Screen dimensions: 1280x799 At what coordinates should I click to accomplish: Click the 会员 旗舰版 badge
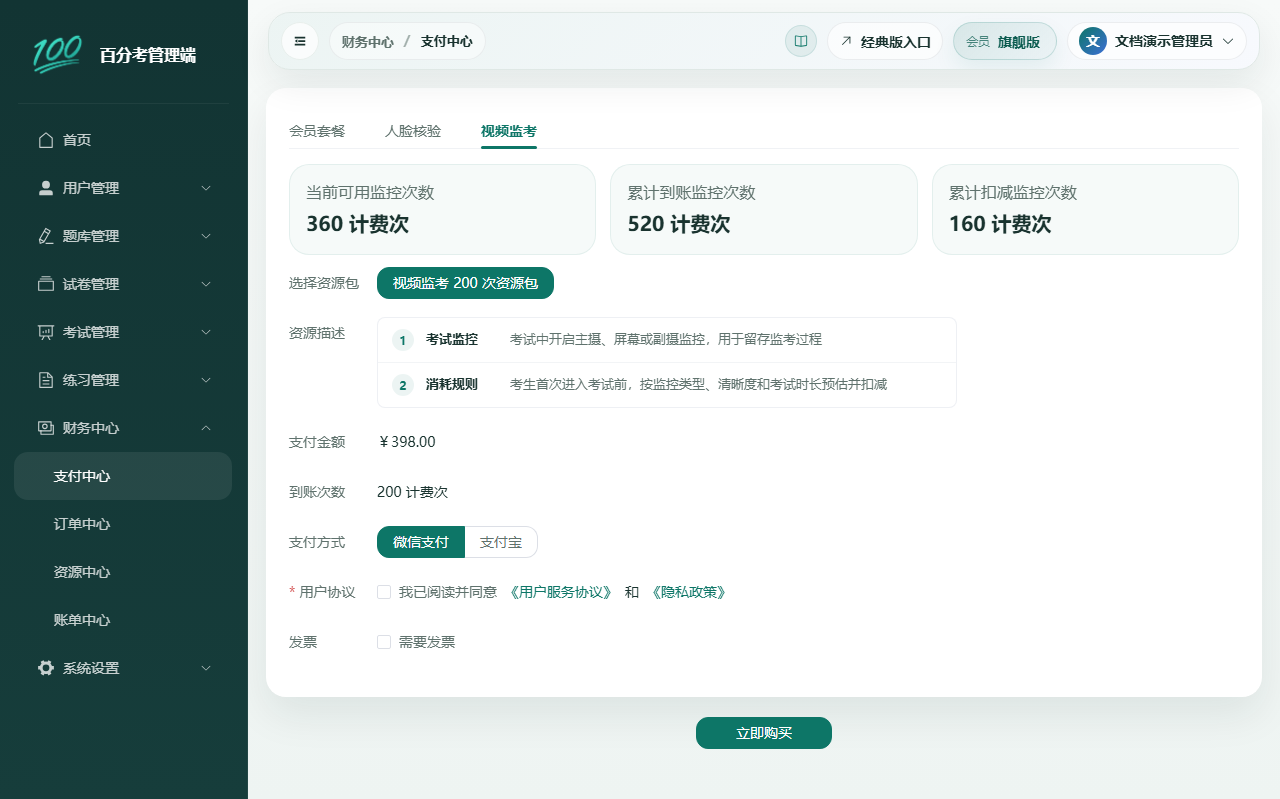1005,41
